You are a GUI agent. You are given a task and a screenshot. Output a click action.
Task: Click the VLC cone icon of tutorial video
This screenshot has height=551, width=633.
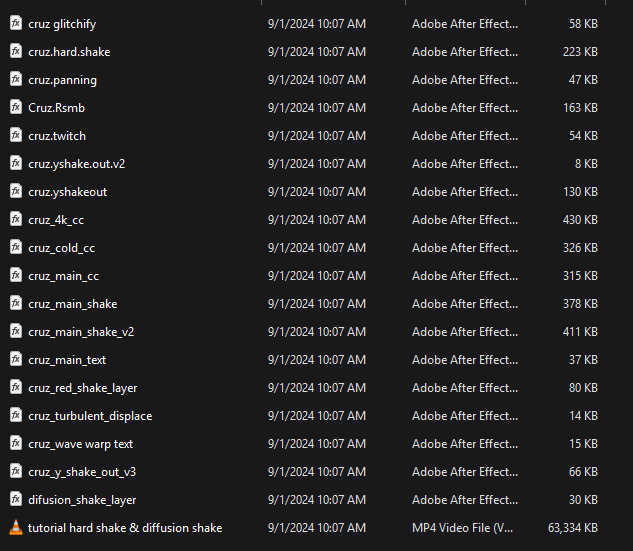pyautogui.click(x=15, y=527)
